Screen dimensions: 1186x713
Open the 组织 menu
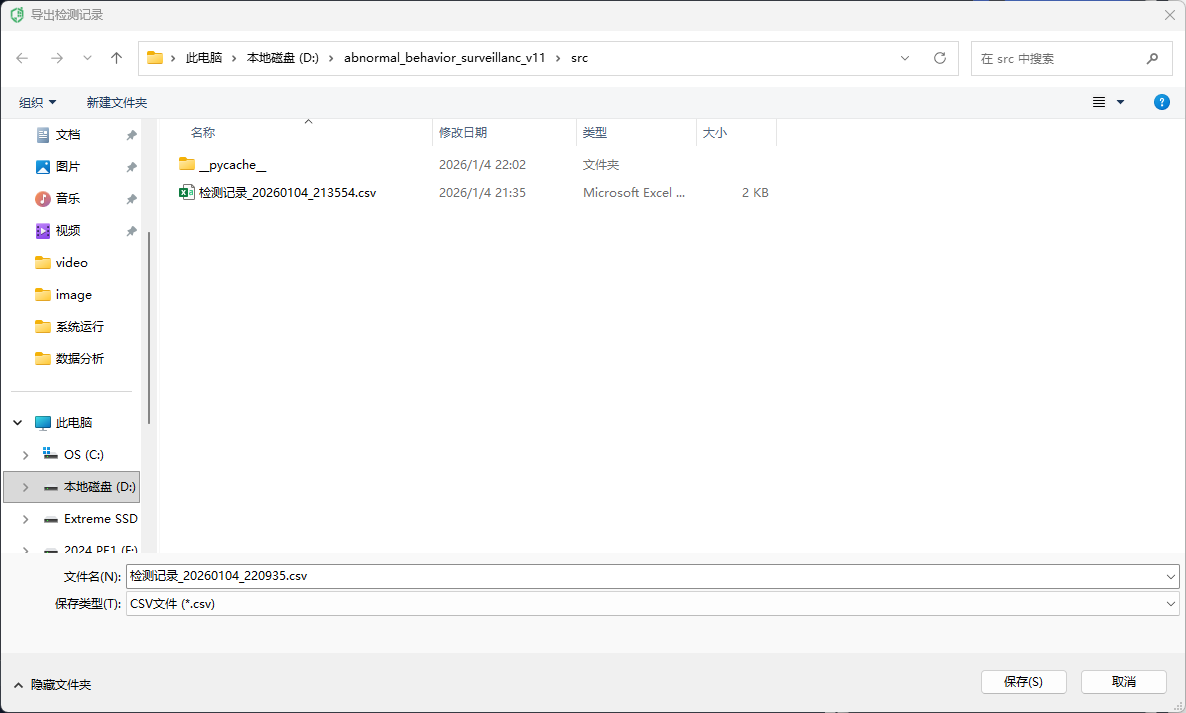point(38,102)
